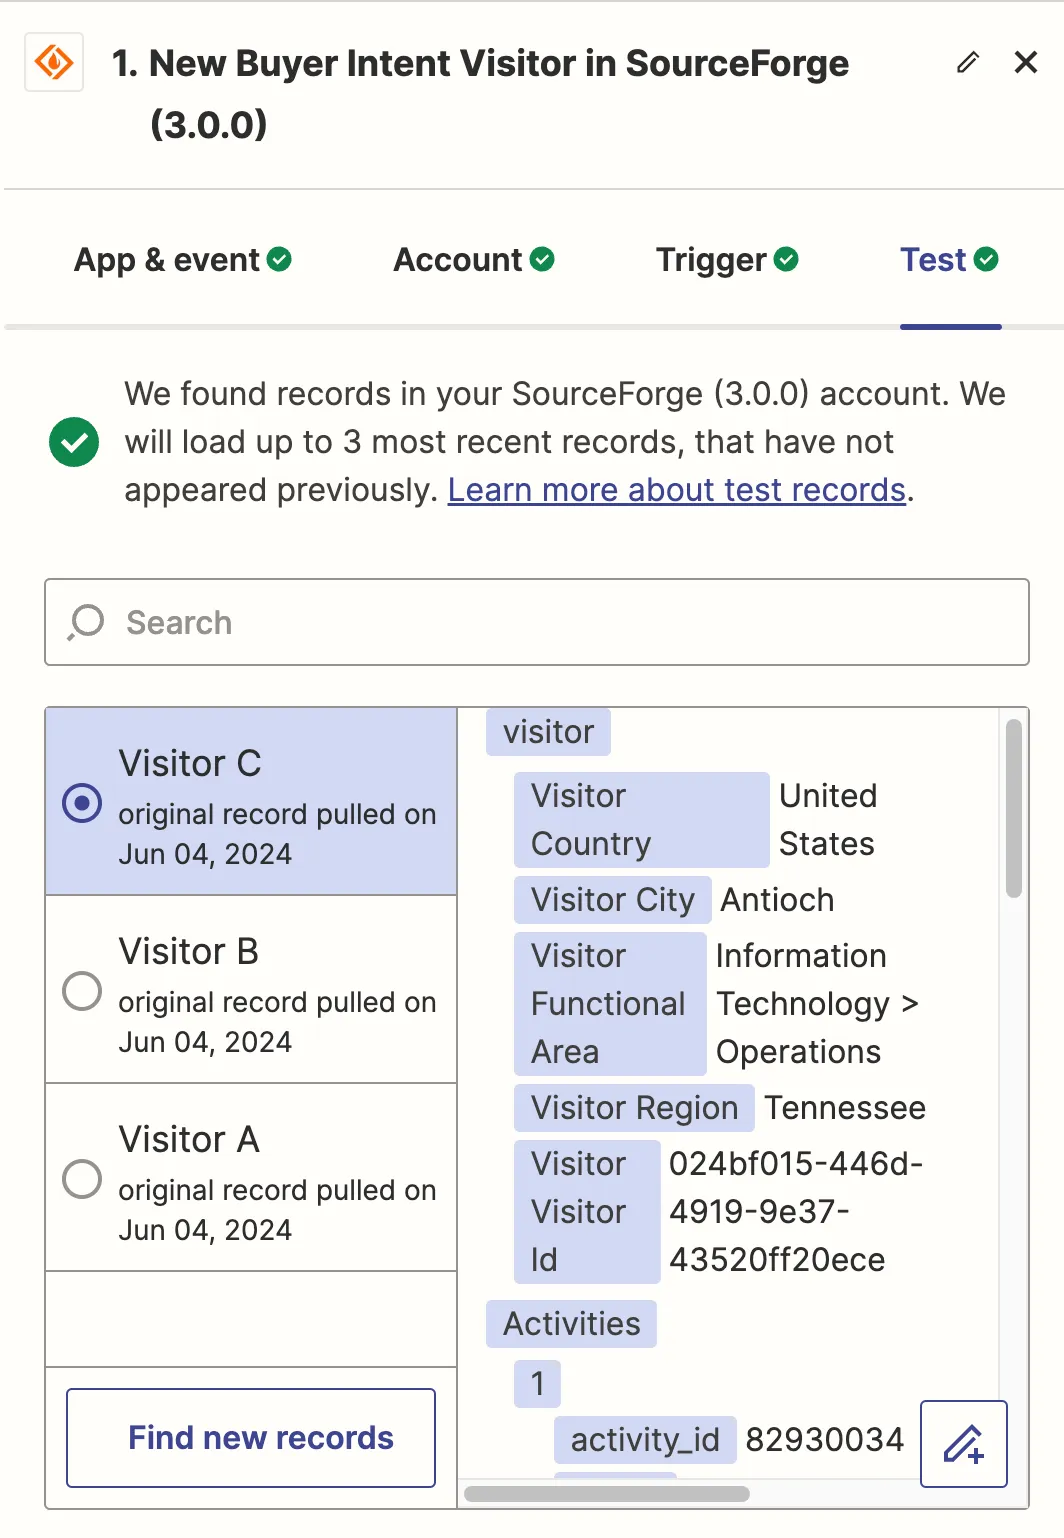This screenshot has height=1538, width=1064.
Task: Click the activity_id label
Action: point(645,1440)
